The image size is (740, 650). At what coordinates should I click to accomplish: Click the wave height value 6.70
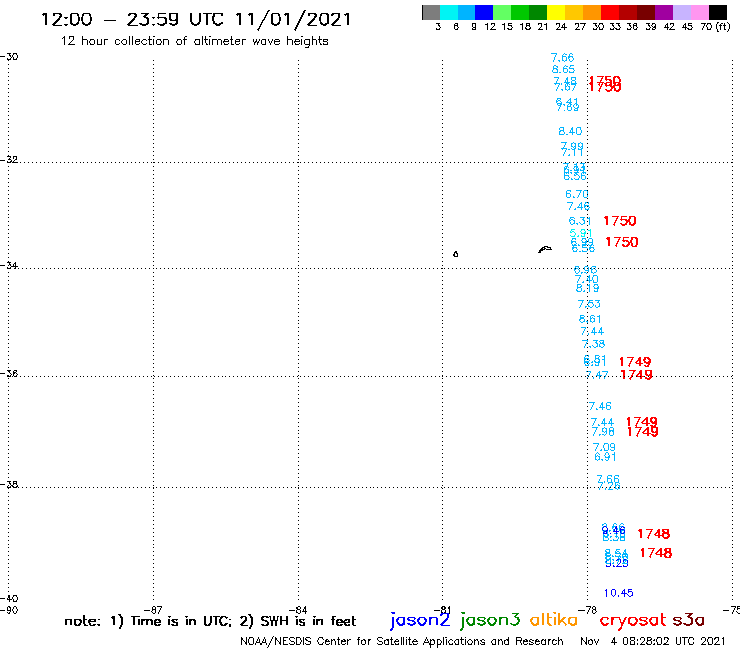click(577, 194)
